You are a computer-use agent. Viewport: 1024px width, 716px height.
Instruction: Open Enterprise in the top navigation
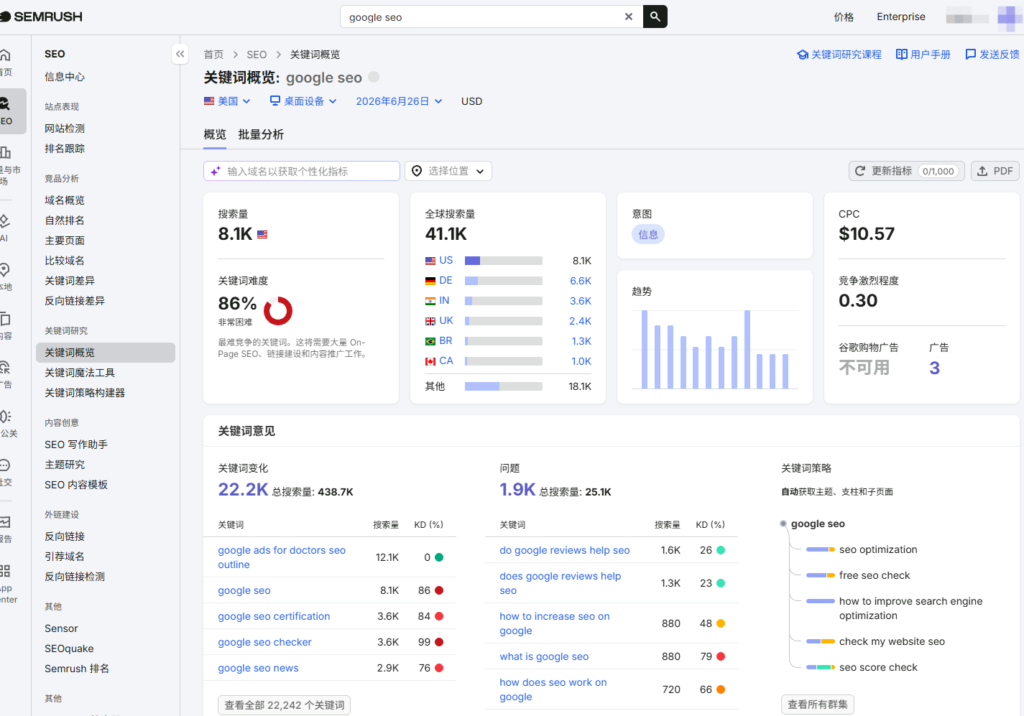point(901,17)
